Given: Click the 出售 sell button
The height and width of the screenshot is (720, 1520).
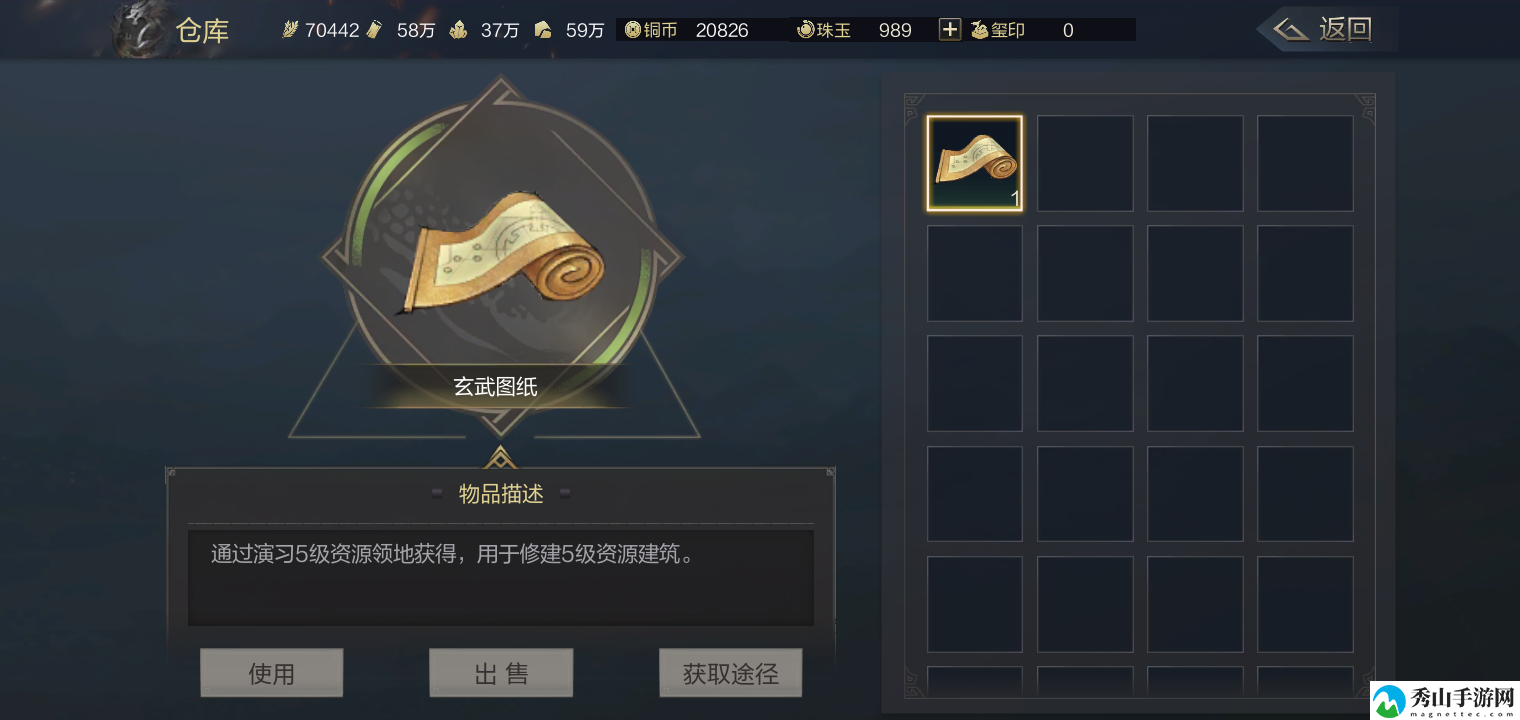Looking at the screenshot, I should pos(501,673).
